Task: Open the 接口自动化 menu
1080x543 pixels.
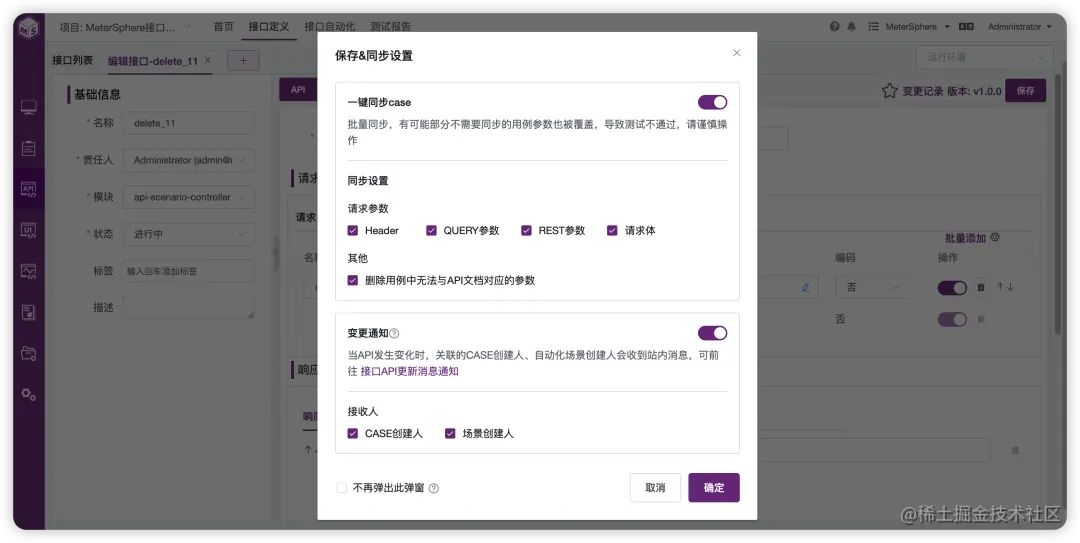Action: [329, 27]
